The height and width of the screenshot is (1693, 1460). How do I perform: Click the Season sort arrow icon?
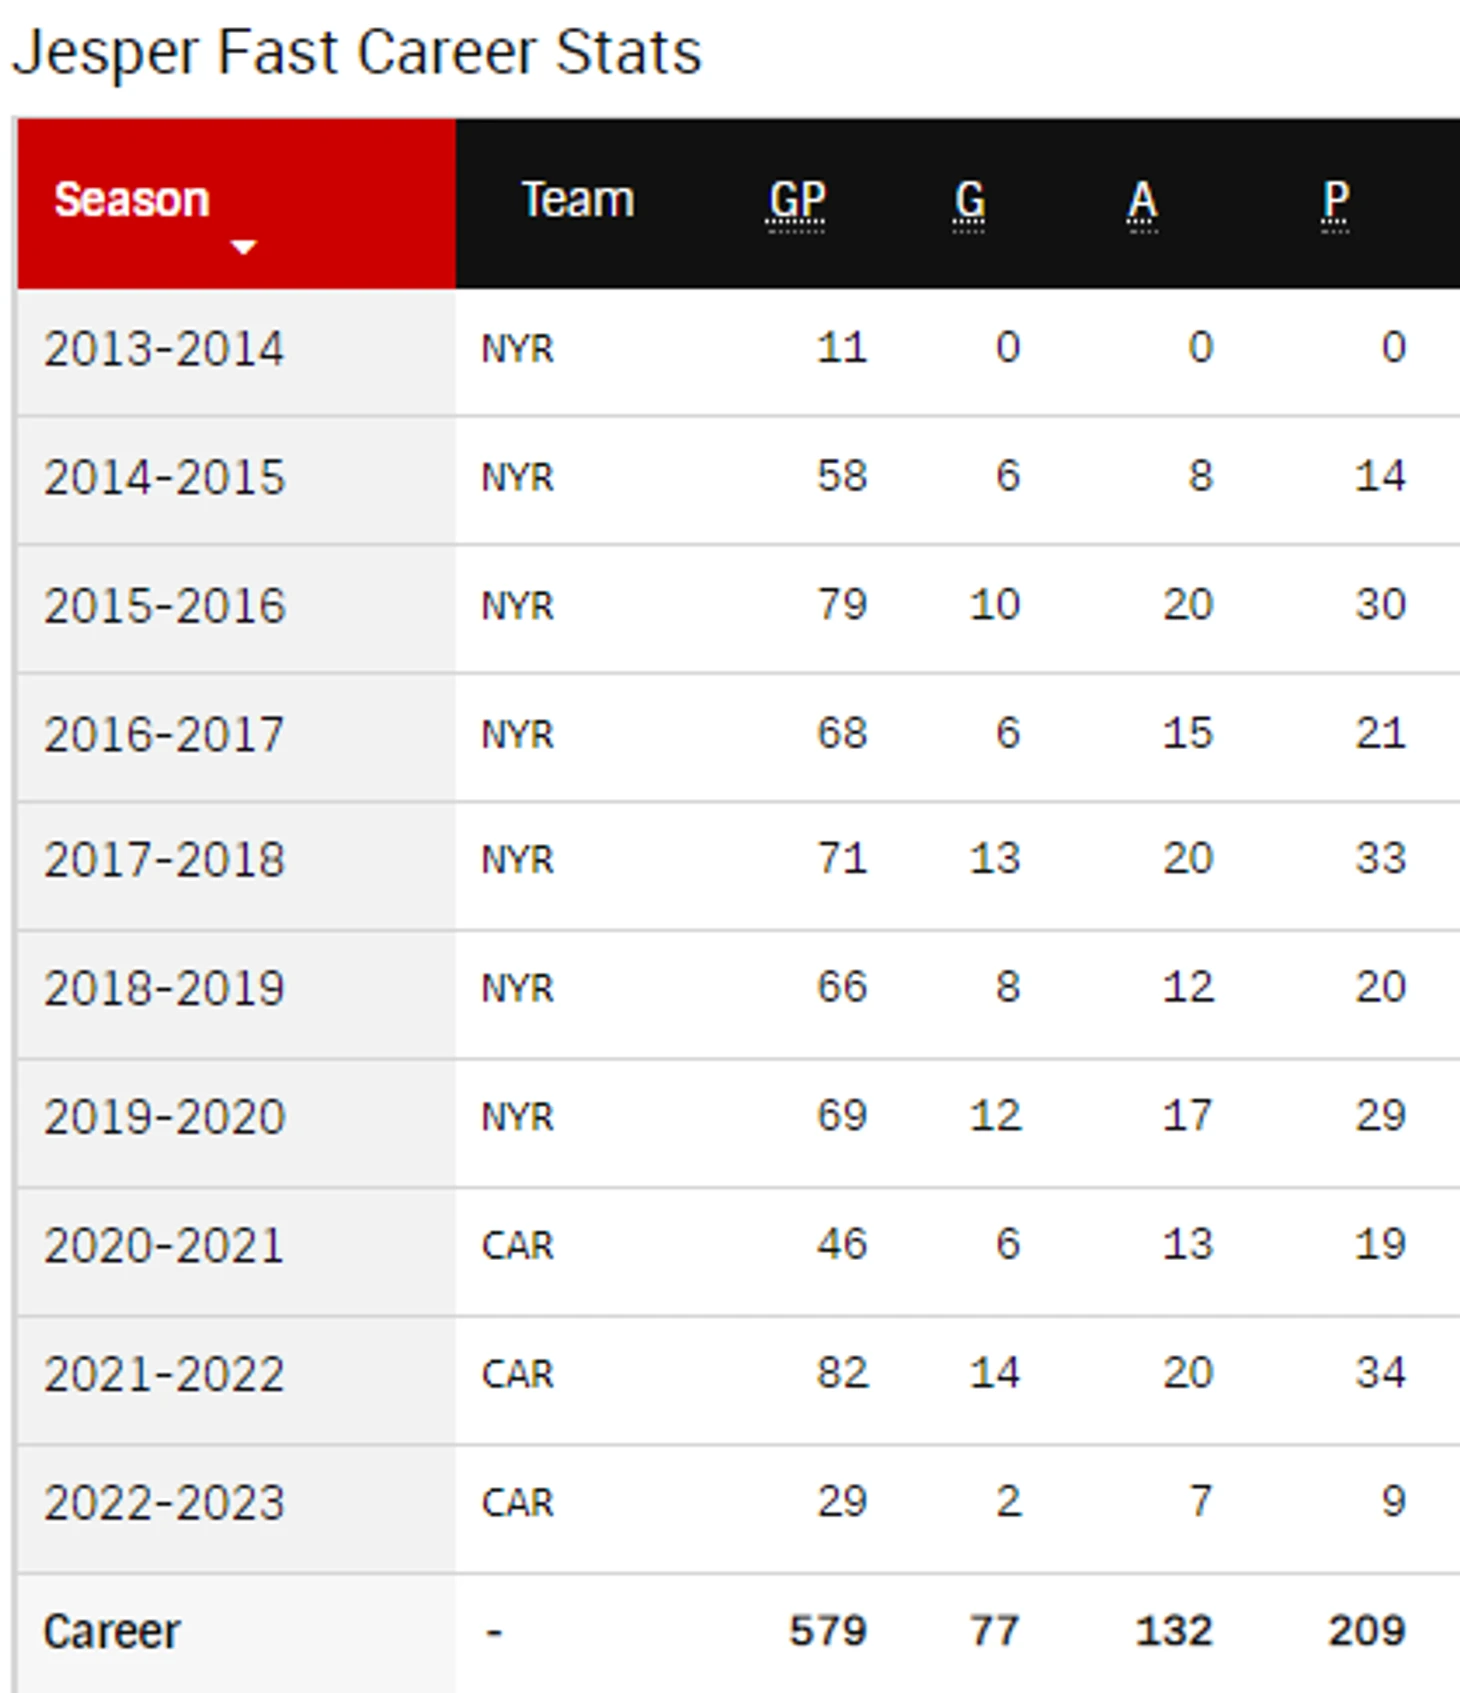click(x=243, y=246)
